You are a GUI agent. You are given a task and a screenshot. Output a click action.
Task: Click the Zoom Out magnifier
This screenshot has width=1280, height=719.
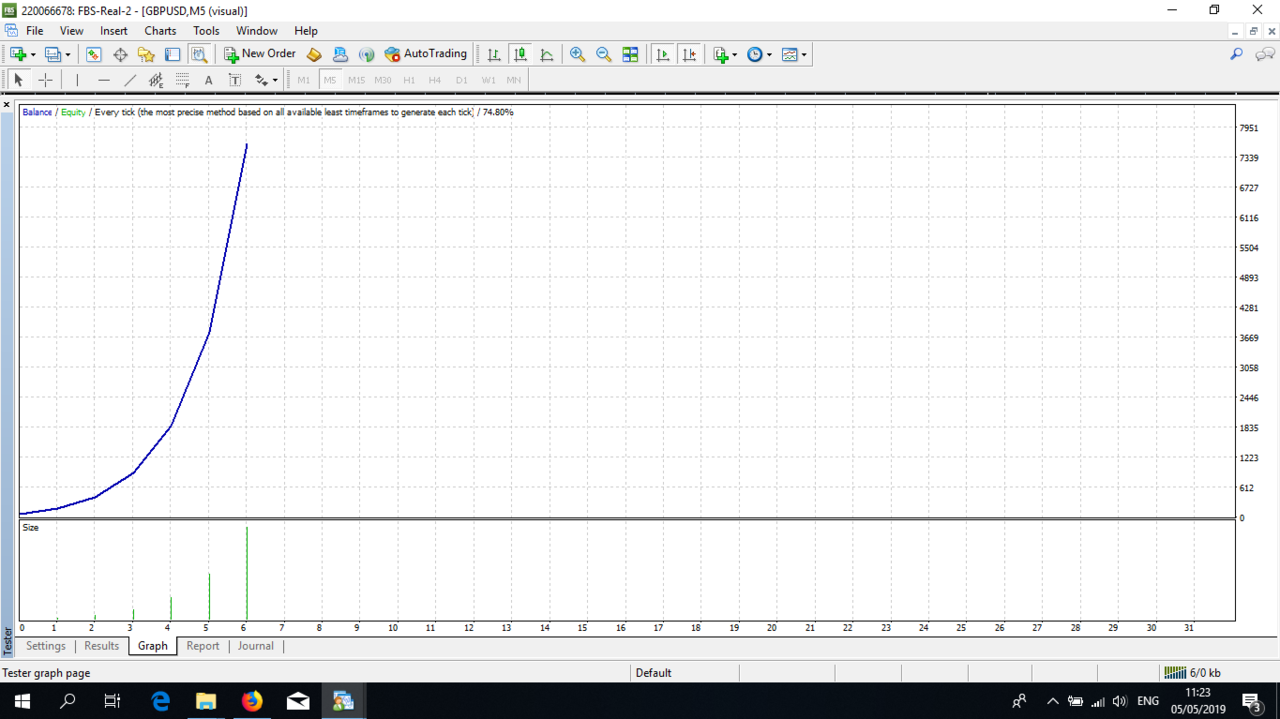coord(604,54)
